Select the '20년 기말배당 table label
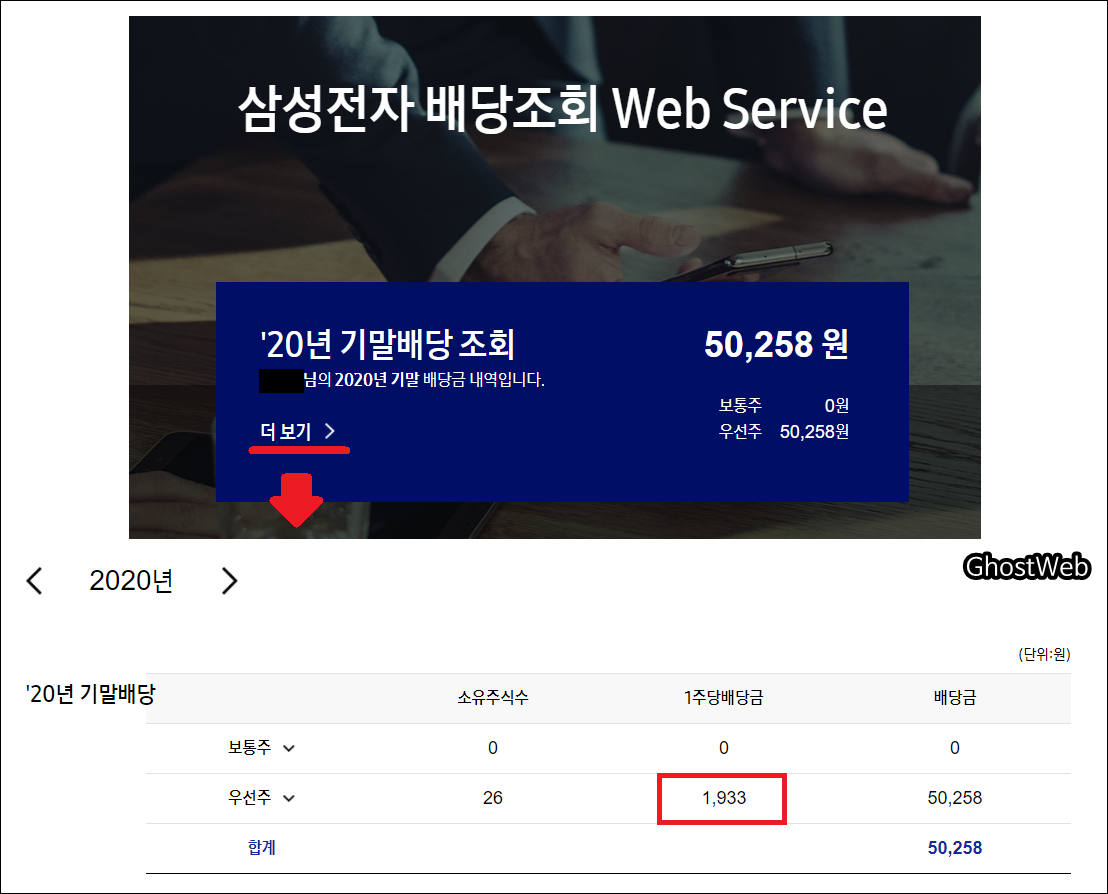The height and width of the screenshot is (894, 1108). (x=90, y=694)
